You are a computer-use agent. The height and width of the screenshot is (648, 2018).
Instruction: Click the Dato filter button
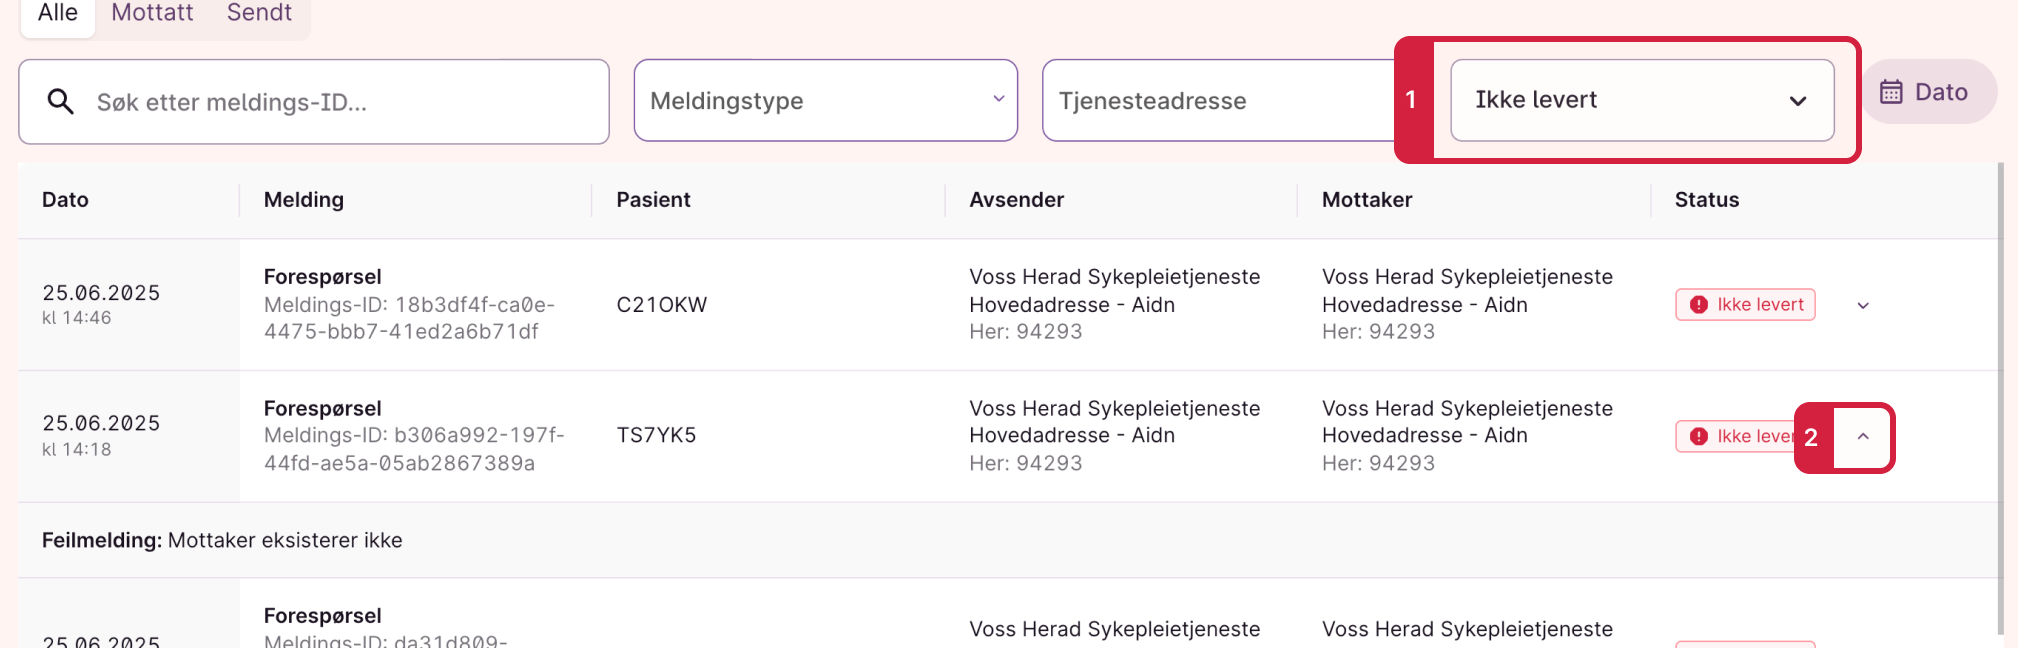[1927, 92]
